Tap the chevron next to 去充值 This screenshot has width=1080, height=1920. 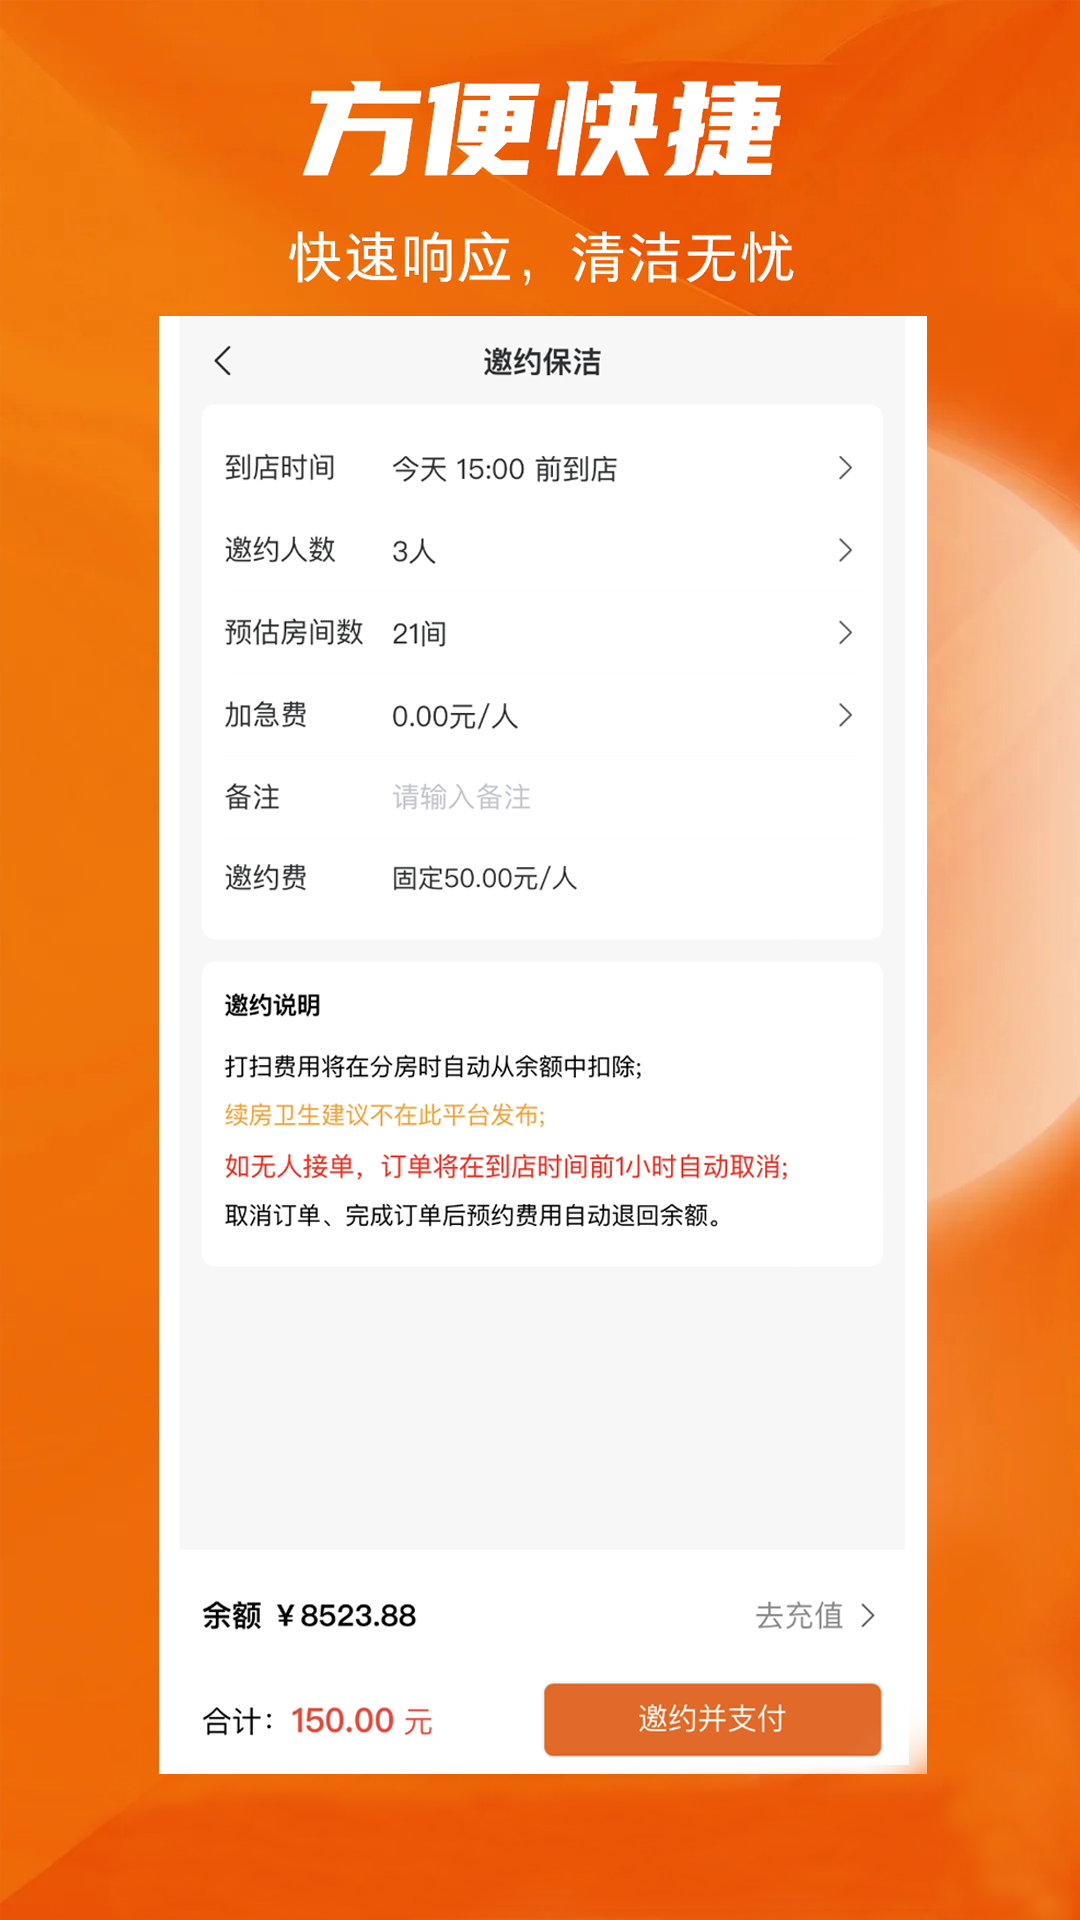pyautogui.click(x=868, y=1615)
